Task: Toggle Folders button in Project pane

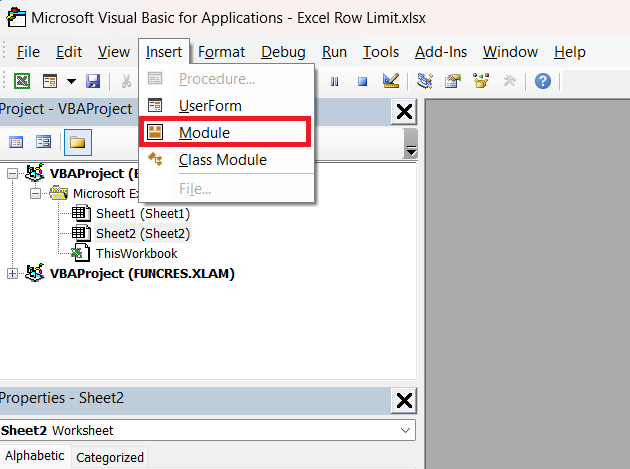Action: pos(78,142)
